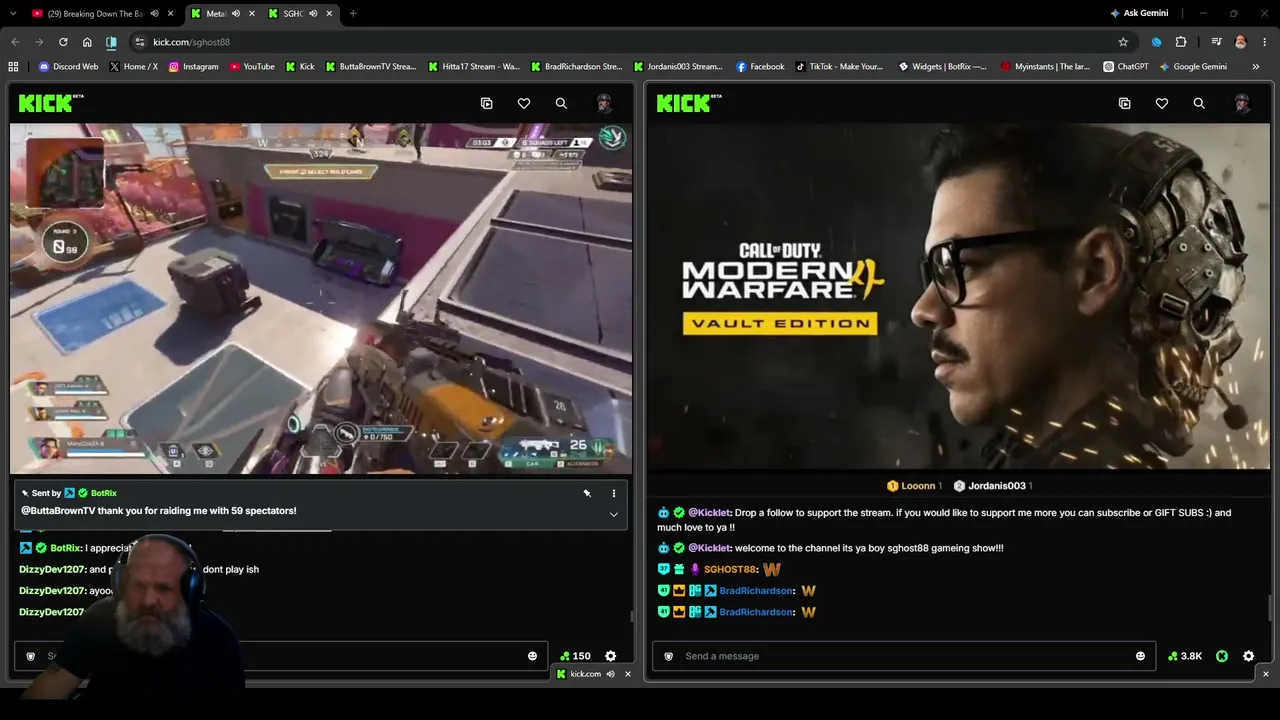
Task: Open a new browser tab
Action: pyautogui.click(x=353, y=13)
